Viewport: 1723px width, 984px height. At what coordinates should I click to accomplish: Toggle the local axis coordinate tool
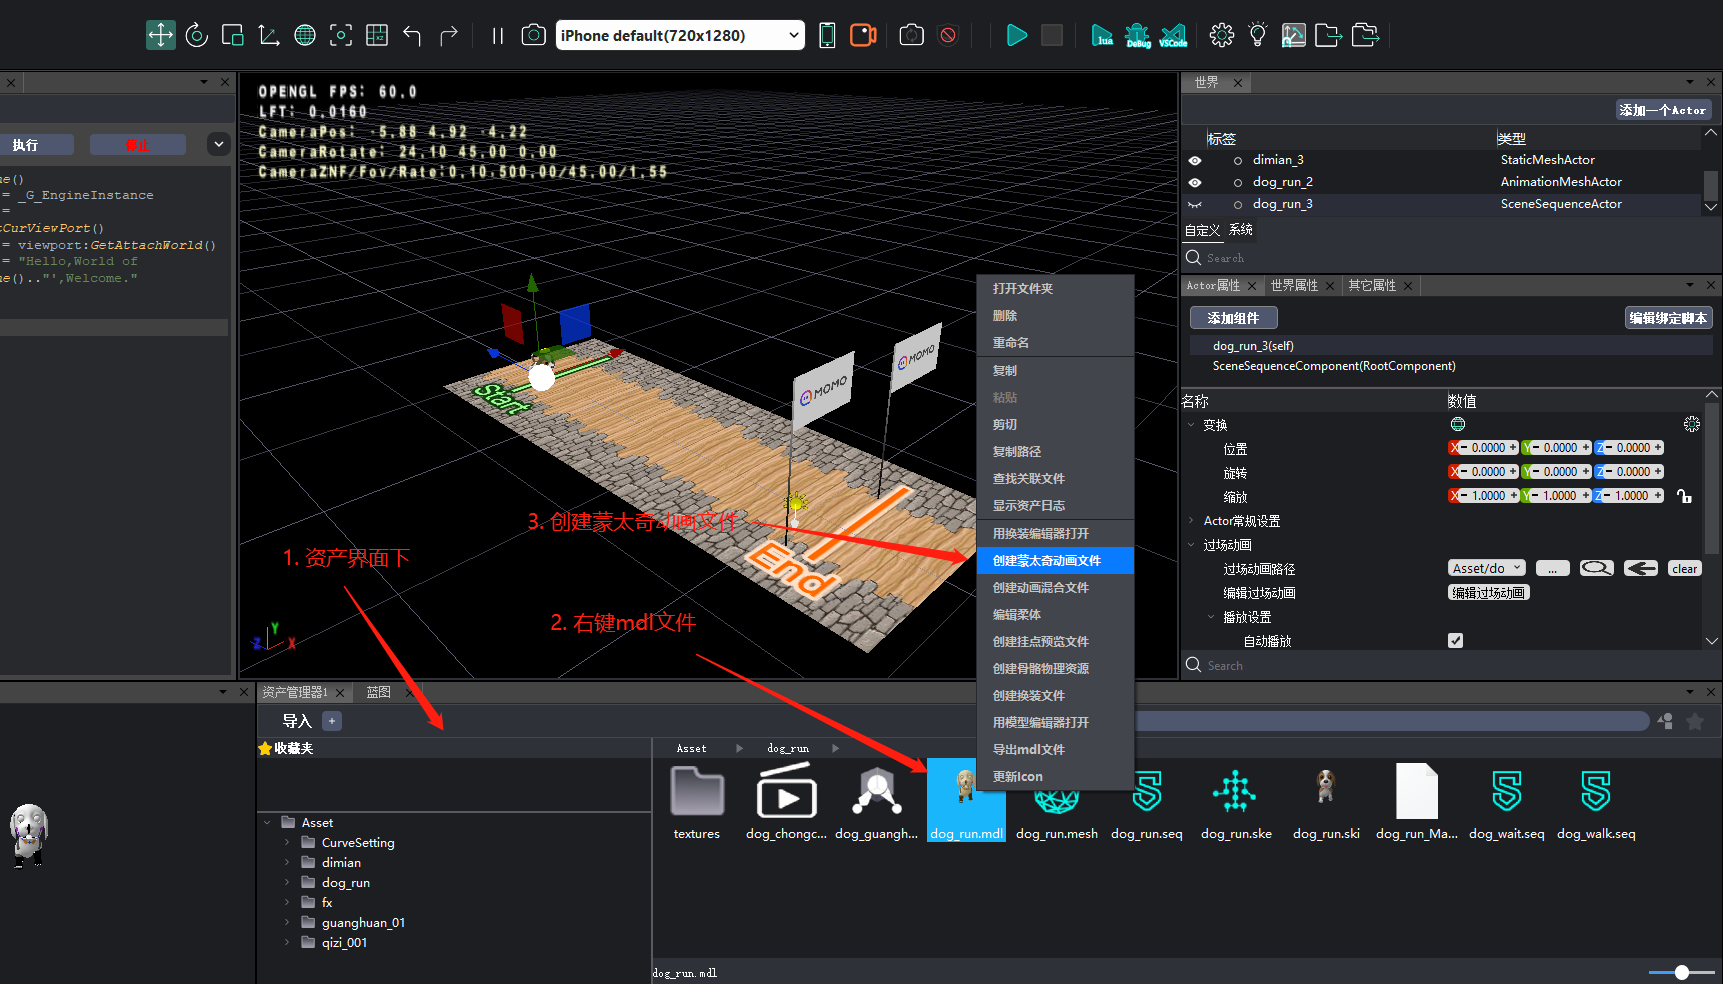[268, 35]
